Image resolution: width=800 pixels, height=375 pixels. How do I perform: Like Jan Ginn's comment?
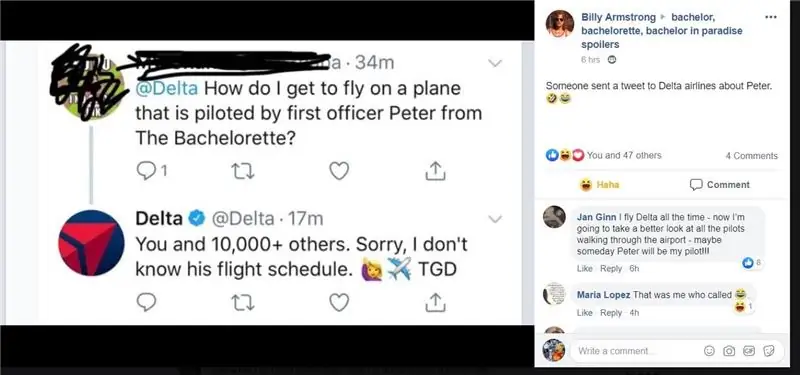click(584, 268)
